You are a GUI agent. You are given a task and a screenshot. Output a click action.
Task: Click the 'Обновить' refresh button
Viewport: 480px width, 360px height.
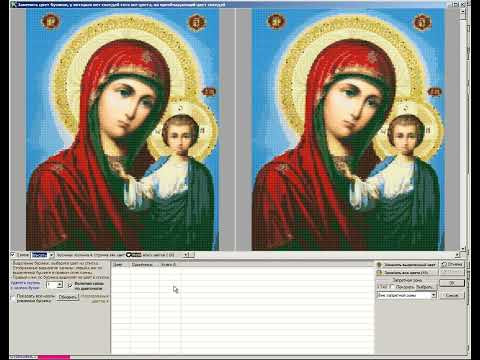(68, 297)
